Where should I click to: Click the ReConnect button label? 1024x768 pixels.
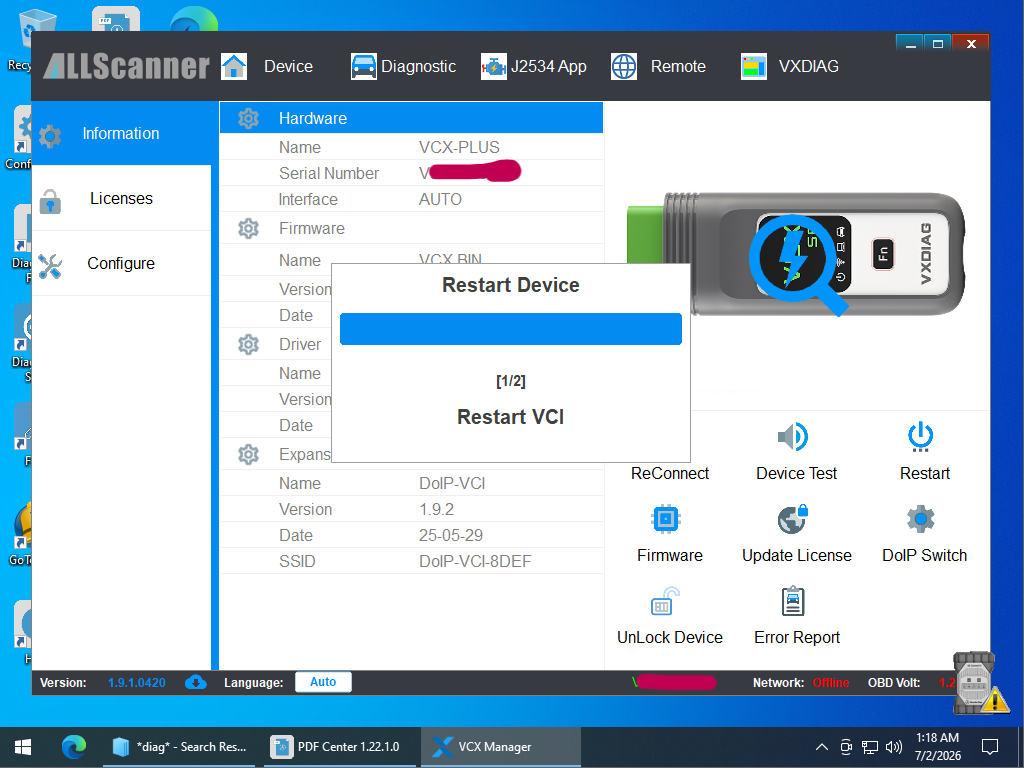tap(669, 473)
